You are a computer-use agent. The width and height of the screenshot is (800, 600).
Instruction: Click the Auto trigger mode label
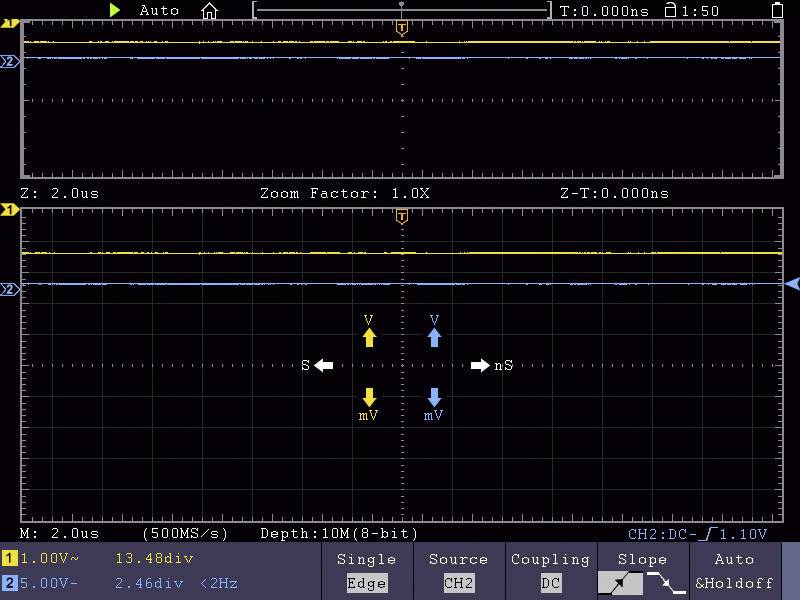pyautogui.click(x=158, y=10)
